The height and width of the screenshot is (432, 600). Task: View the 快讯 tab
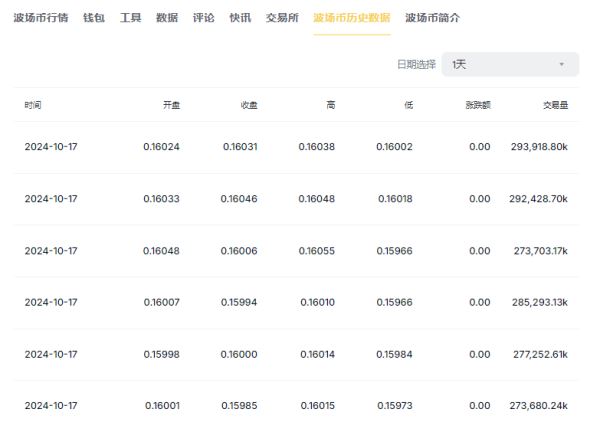pos(240,18)
